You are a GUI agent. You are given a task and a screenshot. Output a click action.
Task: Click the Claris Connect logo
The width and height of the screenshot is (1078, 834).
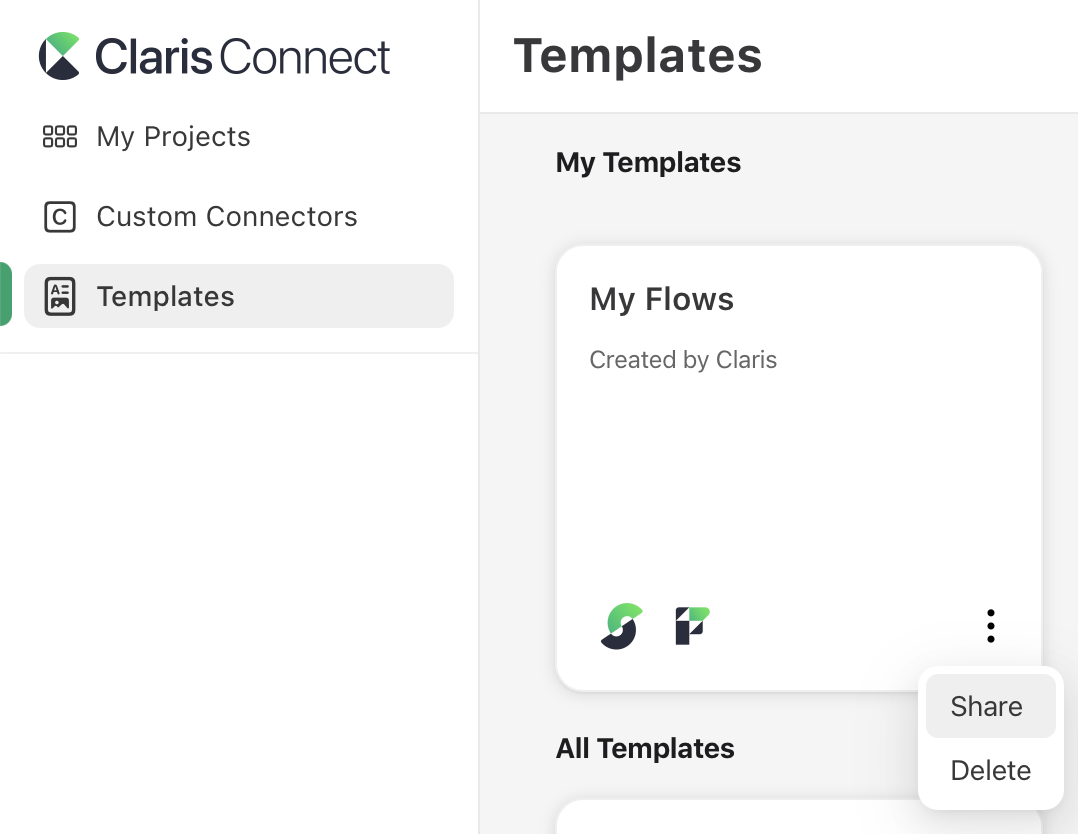click(213, 55)
